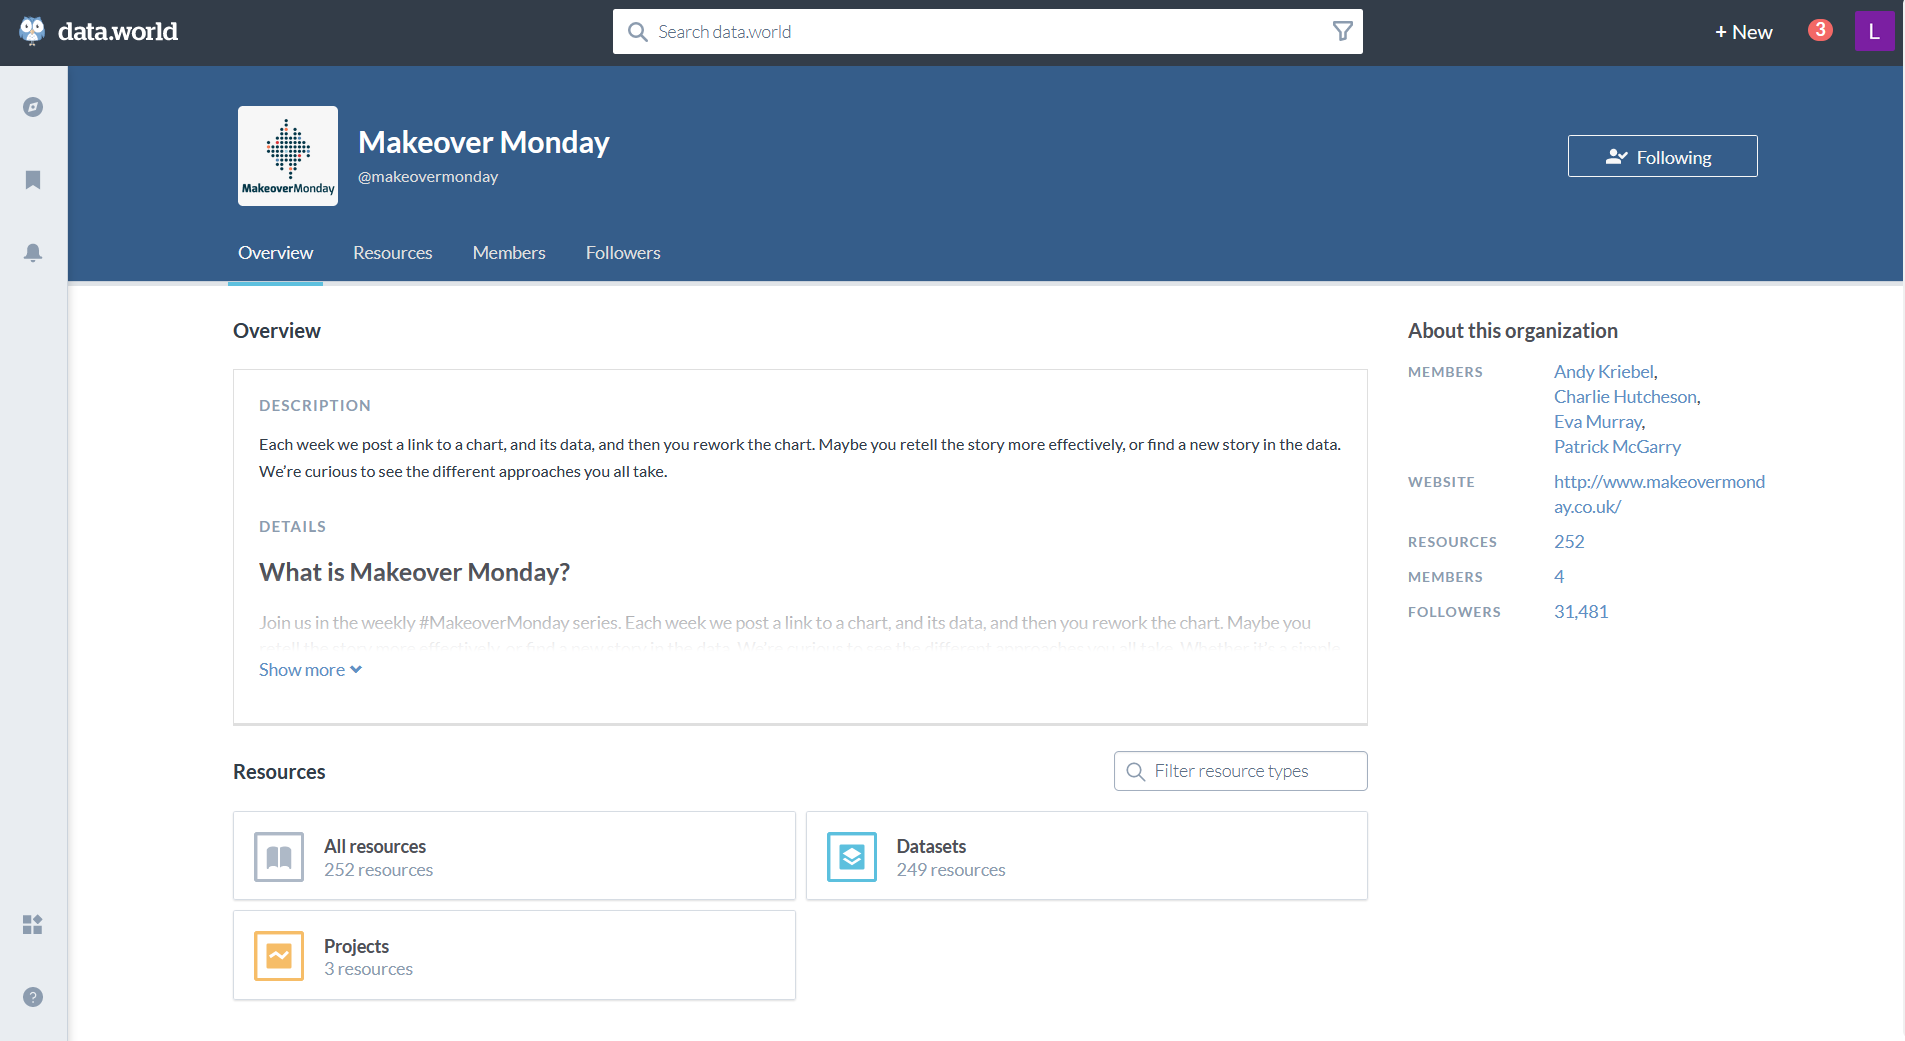The height and width of the screenshot is (1041, 1905).
Task: Click the 'About this organization' heading
Action: (1512, 331)
